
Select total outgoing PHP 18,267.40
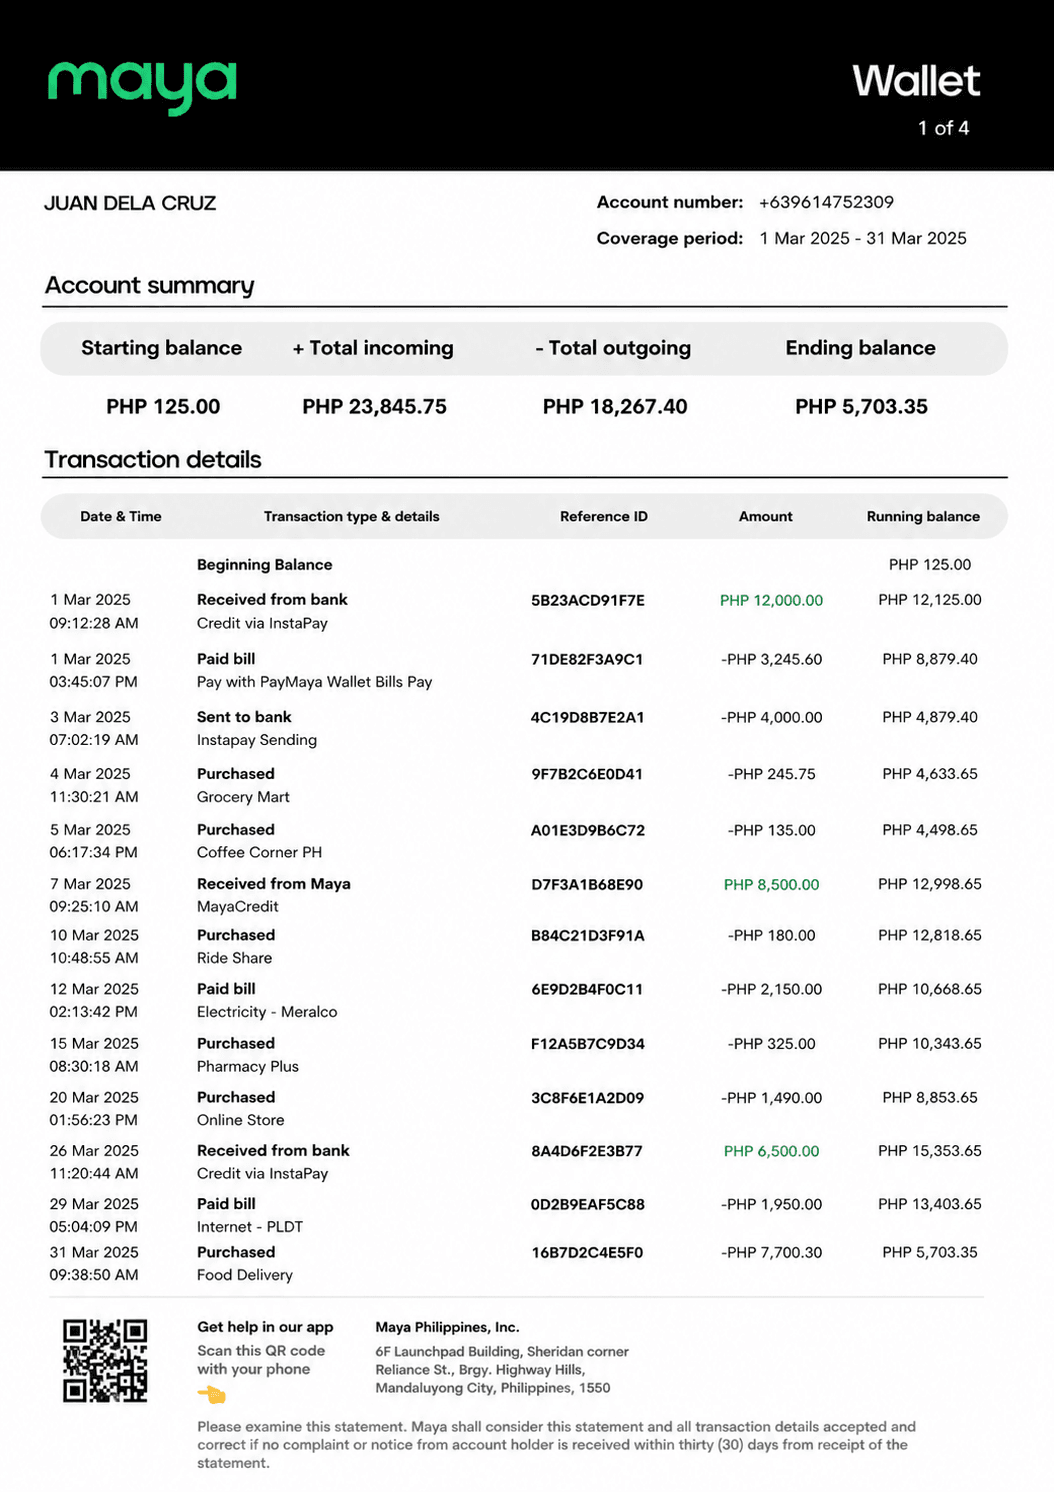click(x=615, y=406)
